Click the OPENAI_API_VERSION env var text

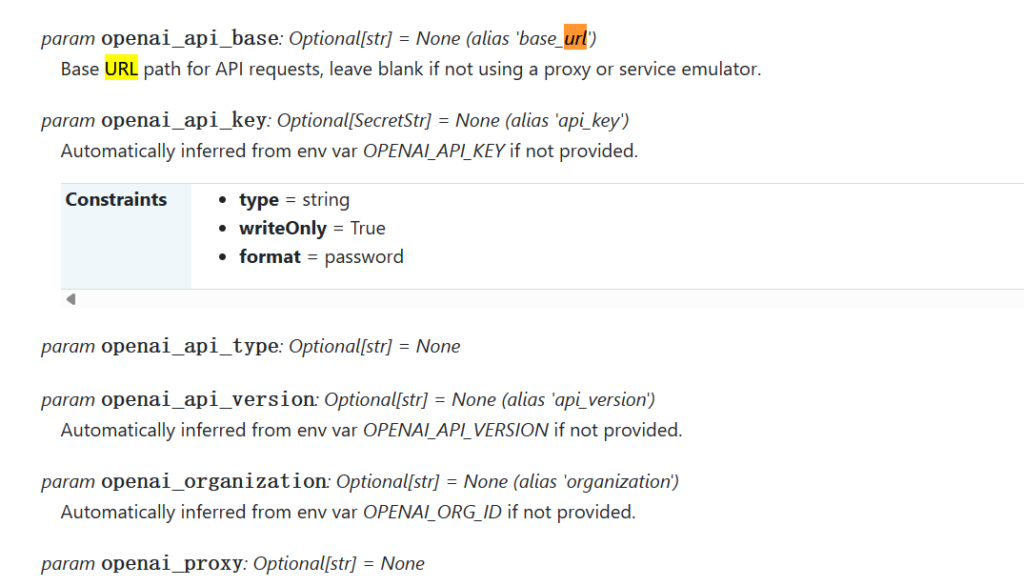click(x=456, y=431)
